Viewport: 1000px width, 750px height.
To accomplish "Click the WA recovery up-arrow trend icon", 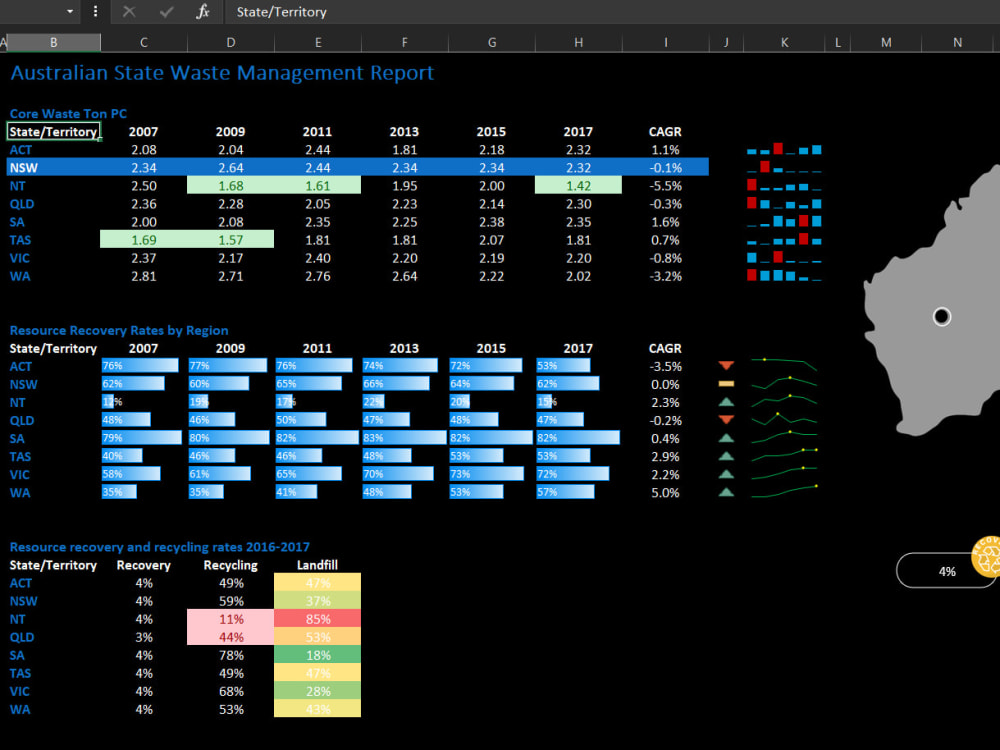I will click(x=726, y=492).
